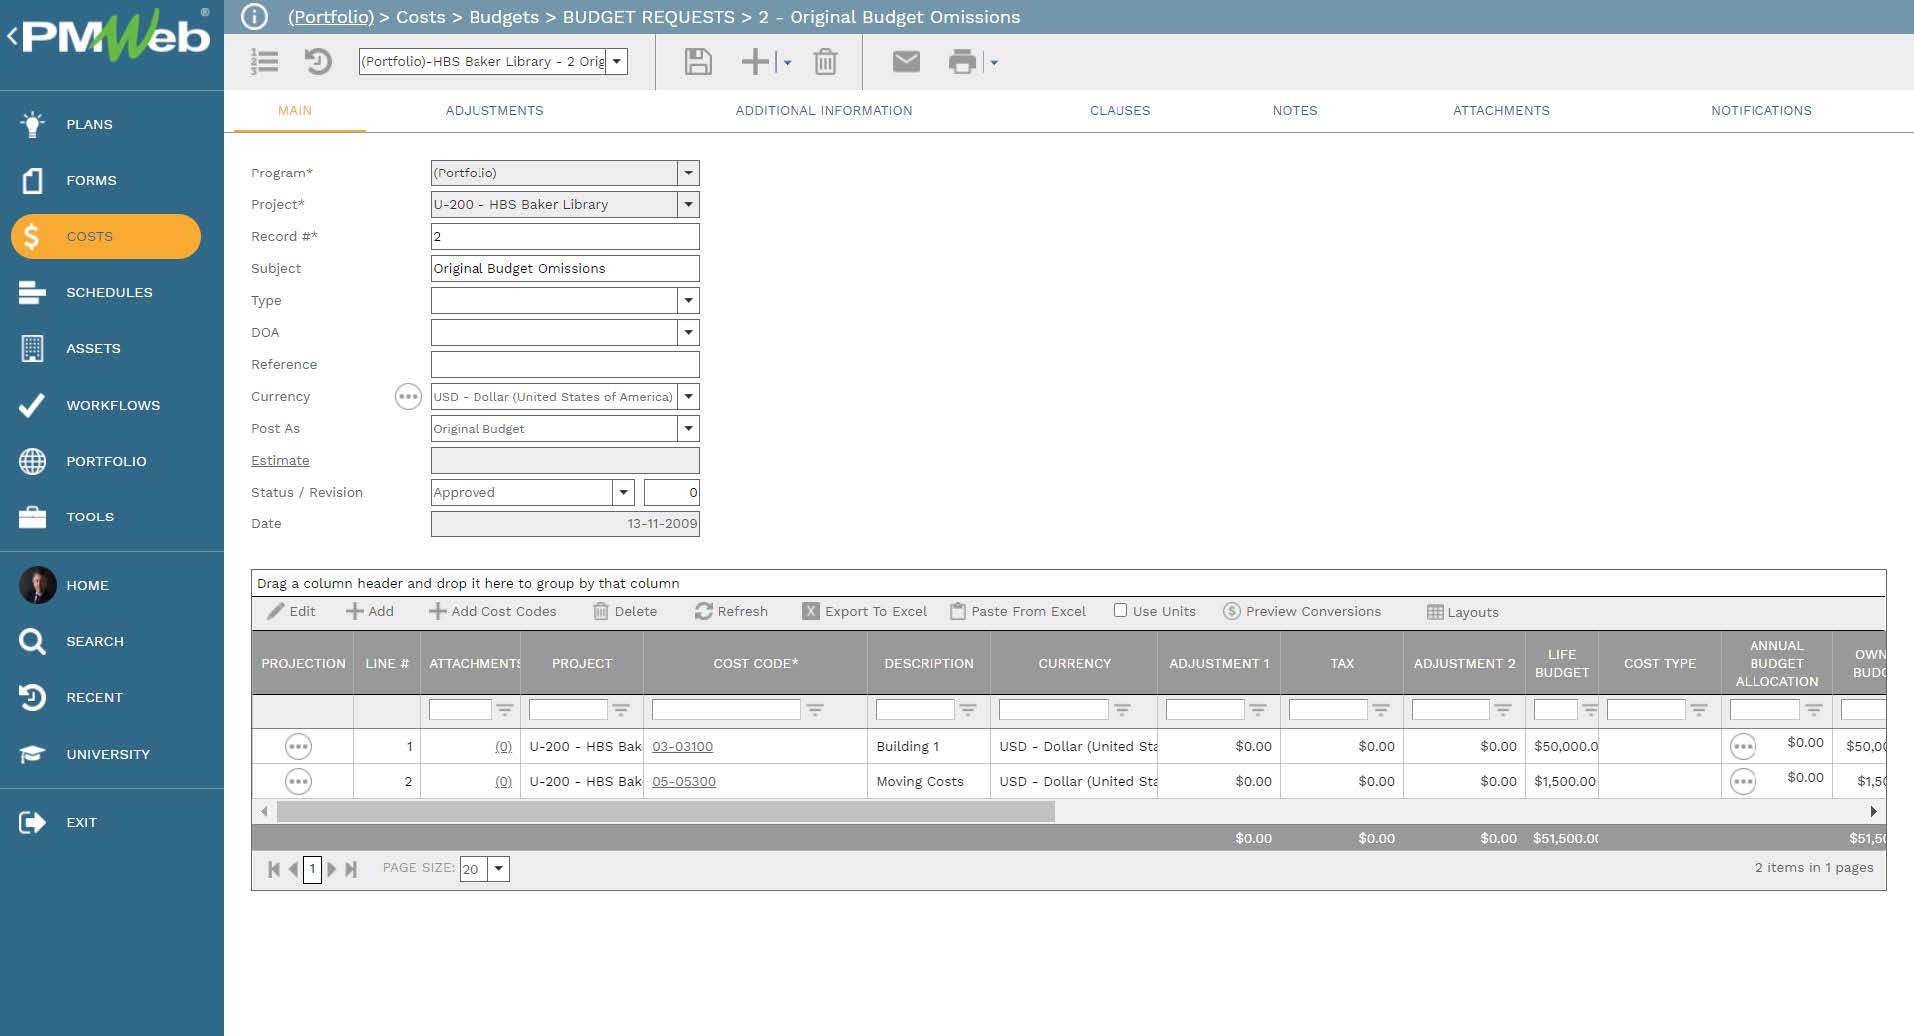Expand the print options arrow
This screenshot has width=1914, height=1036.
(x=994, y=62)
